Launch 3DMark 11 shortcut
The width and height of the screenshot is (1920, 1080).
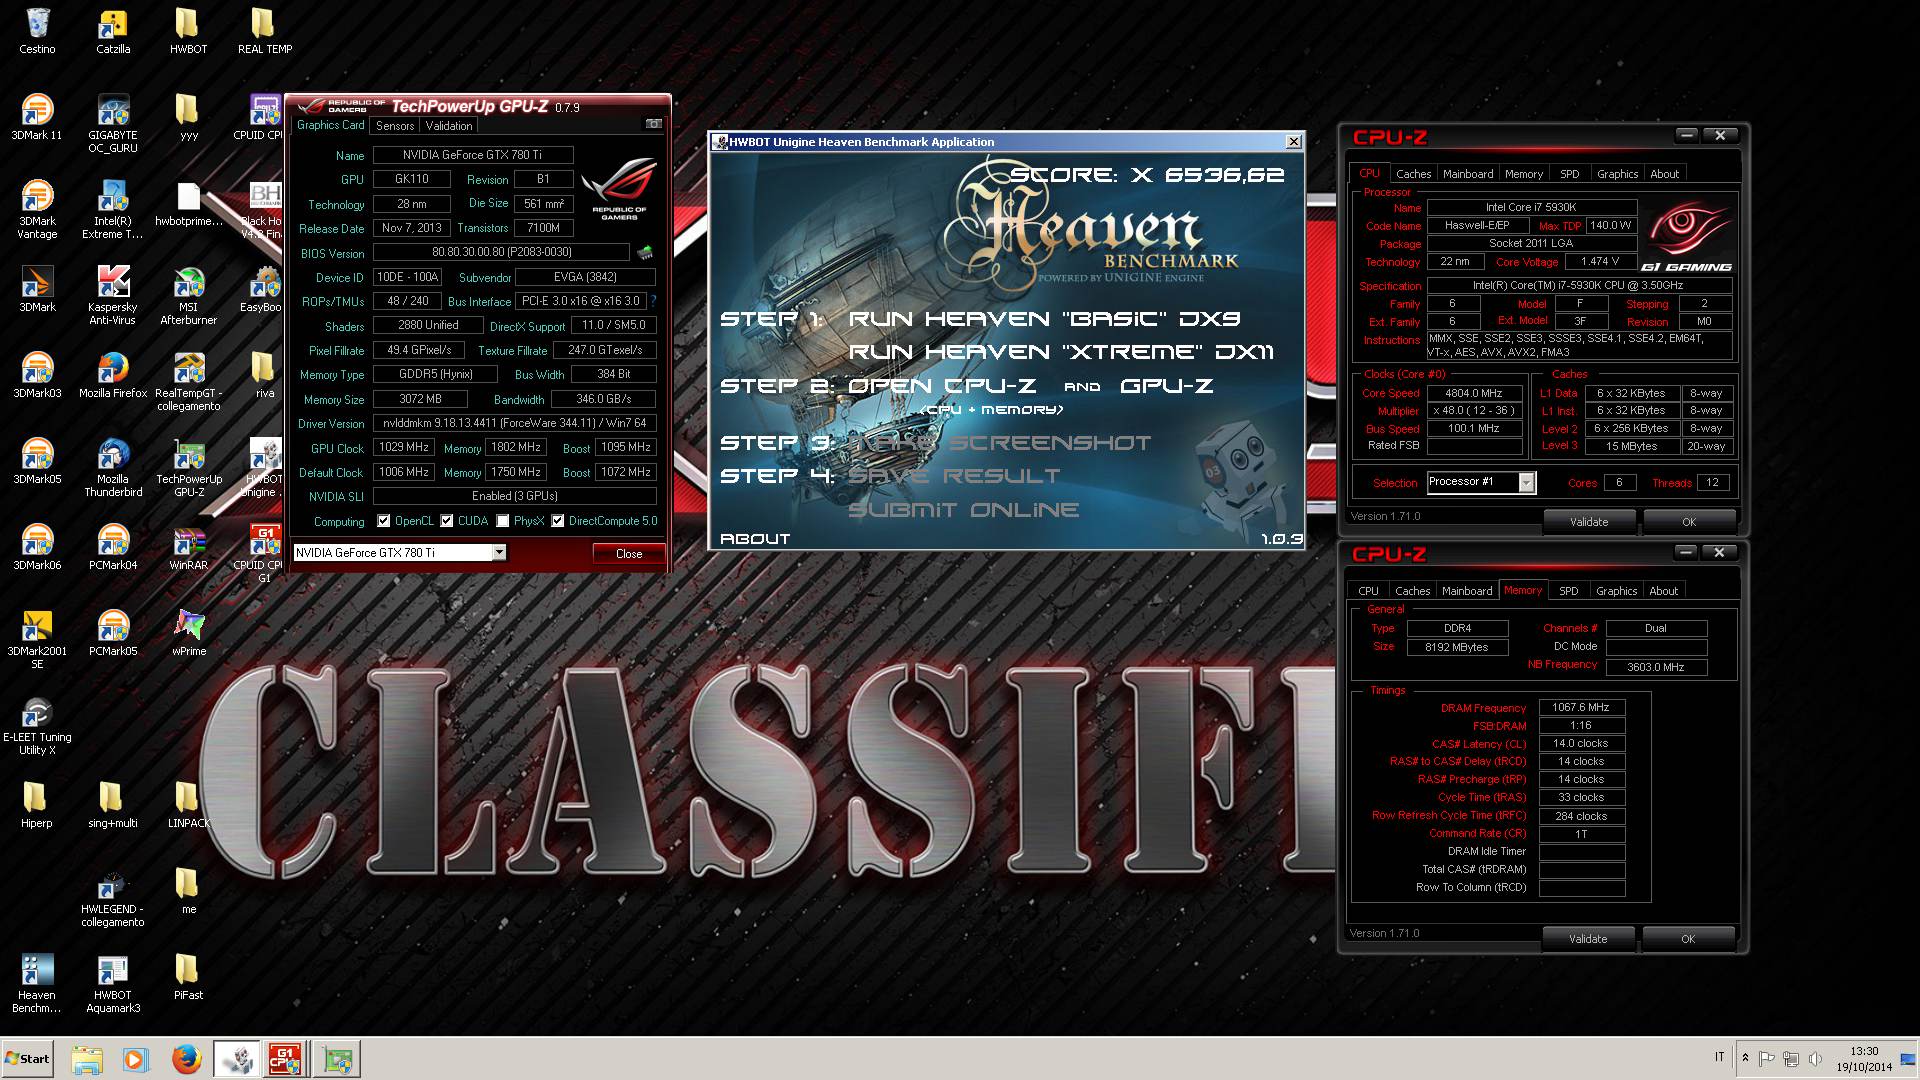(37, 117)
